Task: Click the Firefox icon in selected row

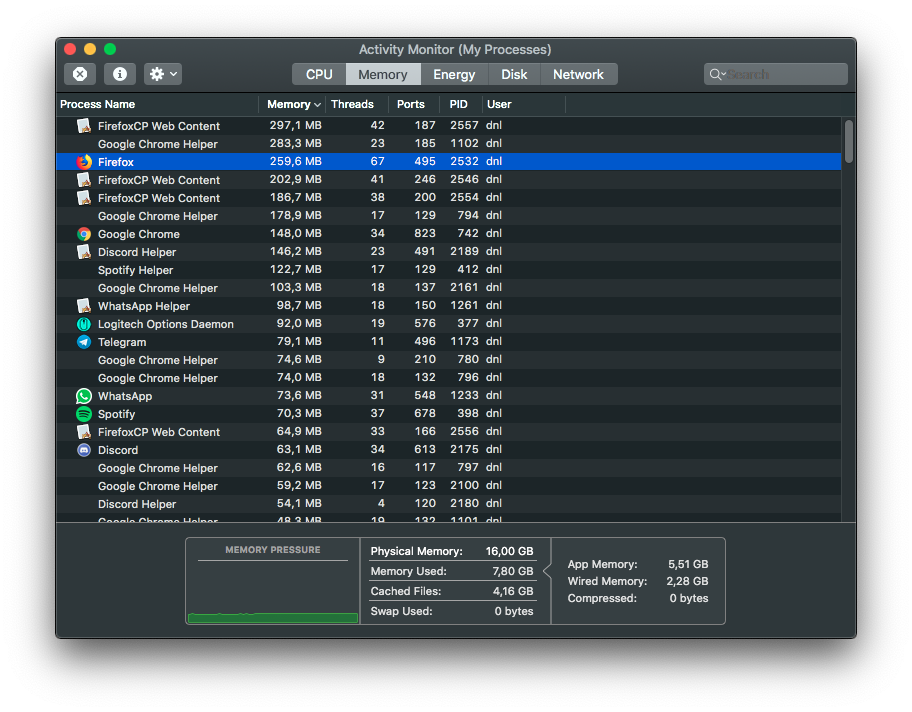Action: point(84,162)
